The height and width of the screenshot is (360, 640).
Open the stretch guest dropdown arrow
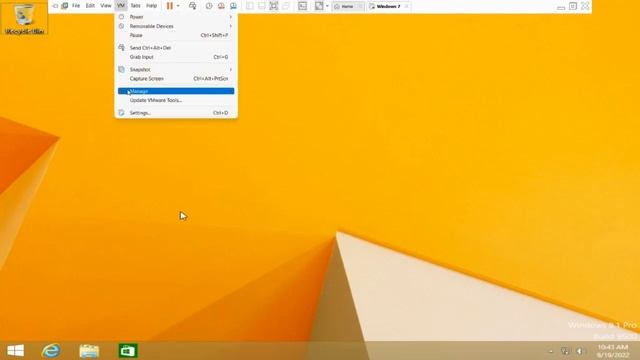pos(327,6)
